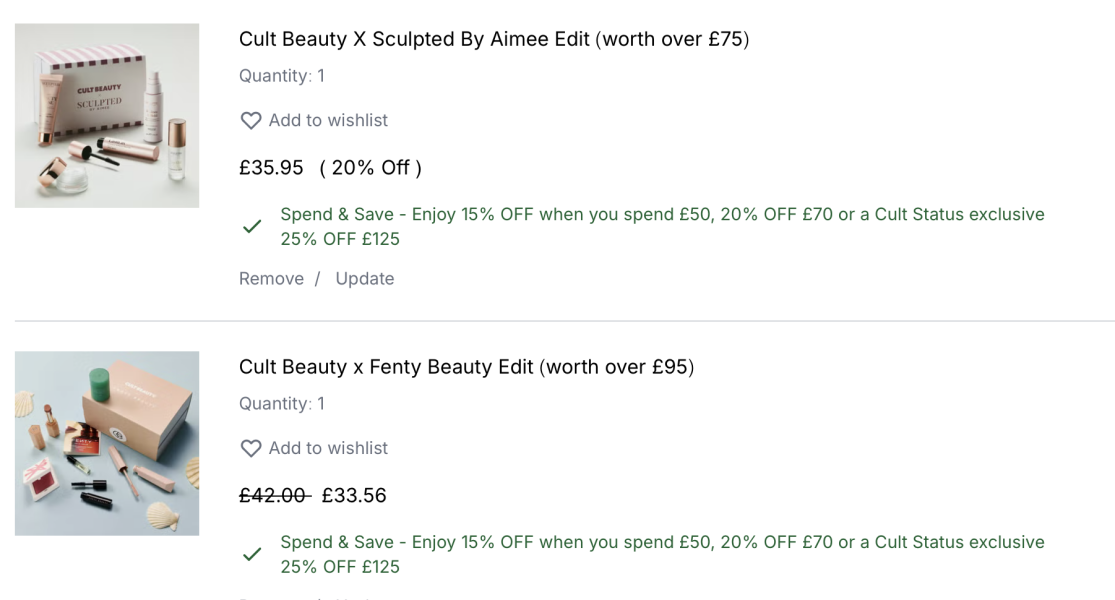Click the Add to wishlist text for Aimee Edit

326,119
